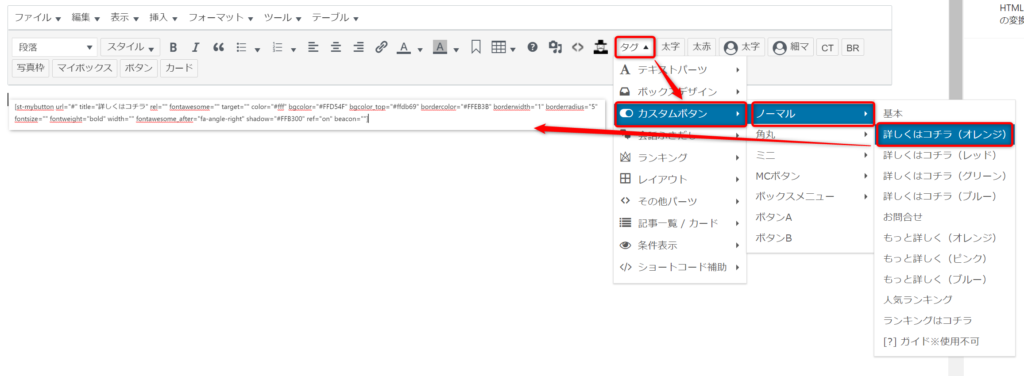Select 詳しくはコチラ（オレンジ） option

coord(944,134)
